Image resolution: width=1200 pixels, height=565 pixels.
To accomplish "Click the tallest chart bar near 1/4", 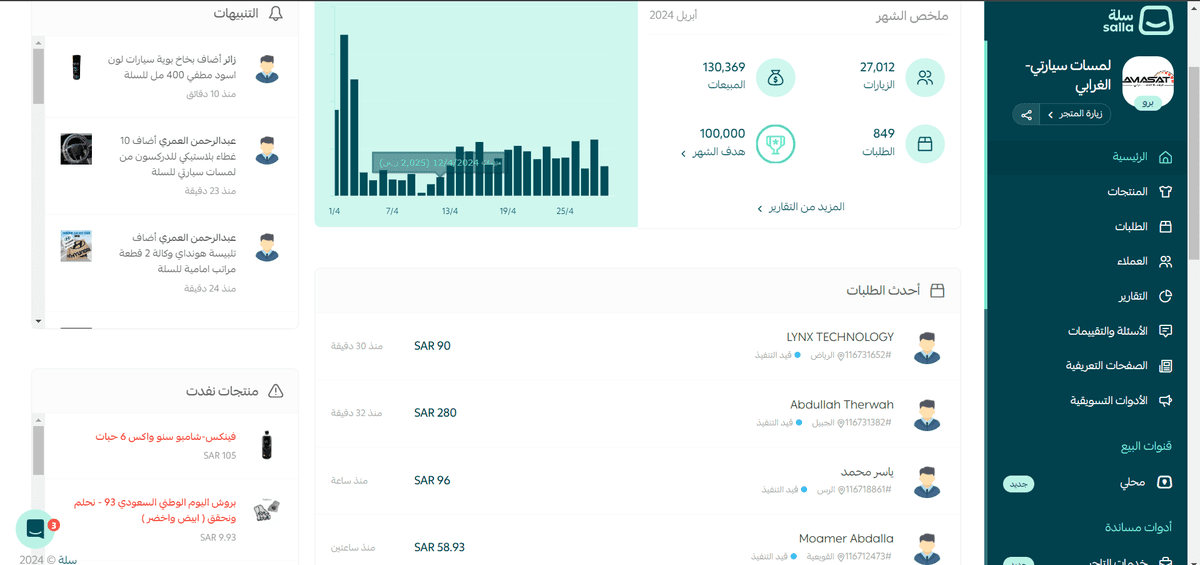I will 343,115.
